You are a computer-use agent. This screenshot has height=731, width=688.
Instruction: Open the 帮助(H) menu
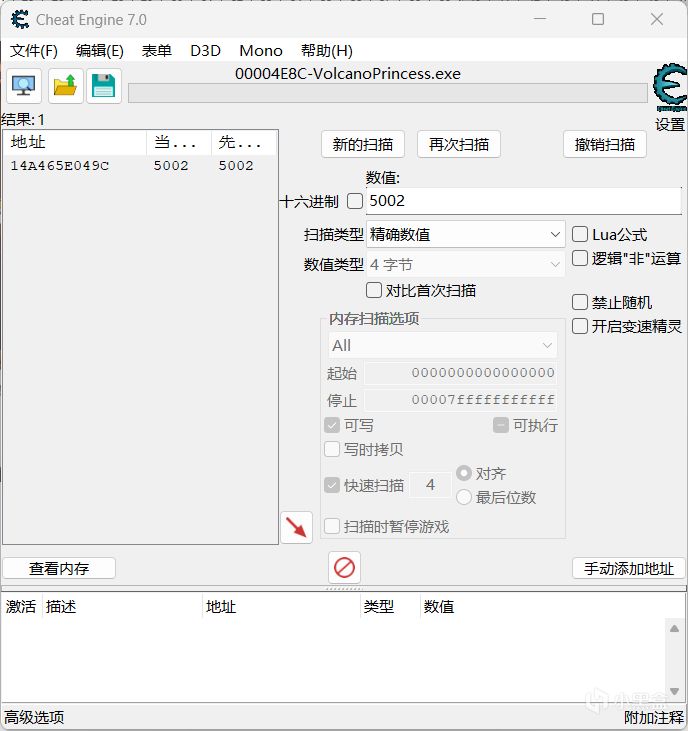click(327, 50)
